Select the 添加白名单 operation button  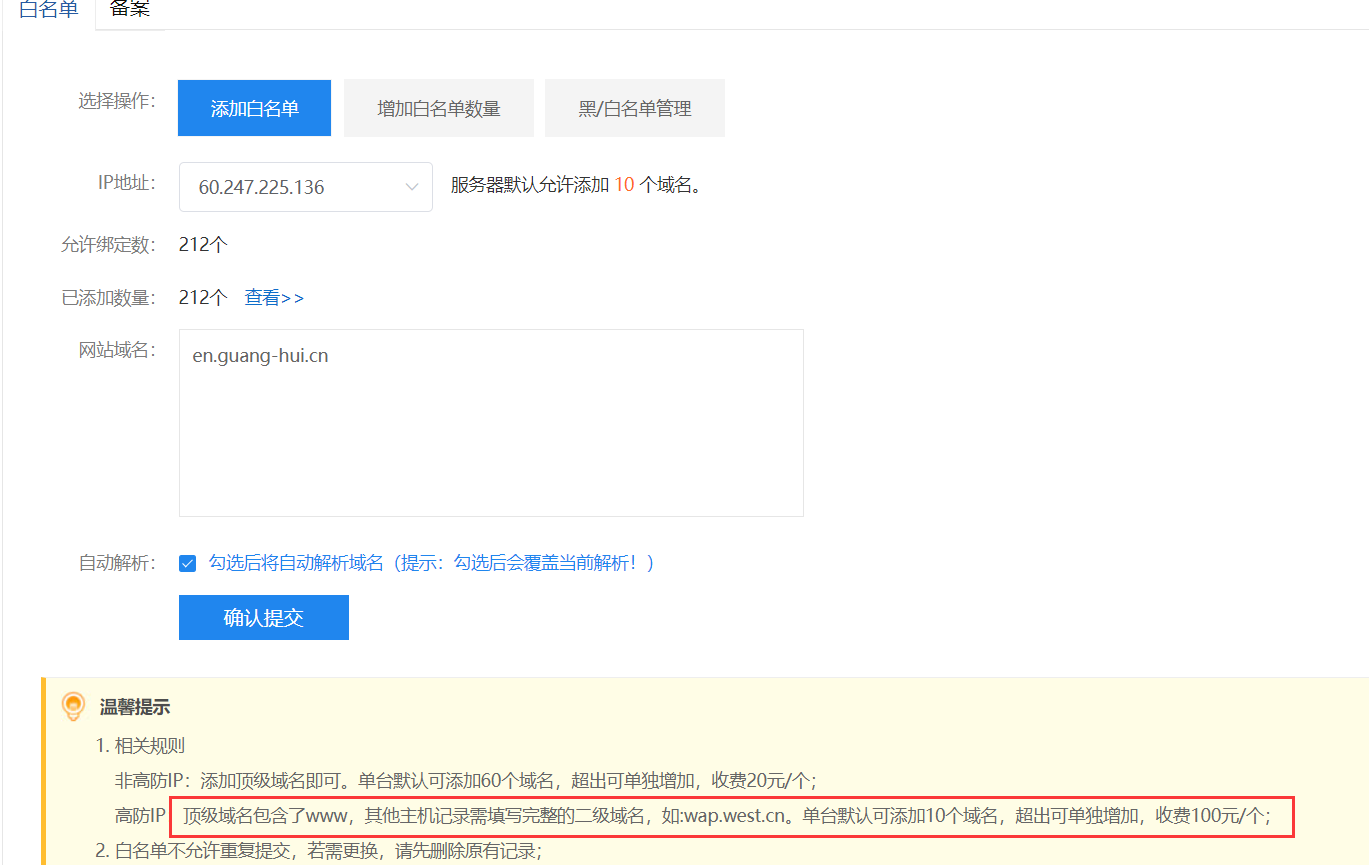coord(254,108)
